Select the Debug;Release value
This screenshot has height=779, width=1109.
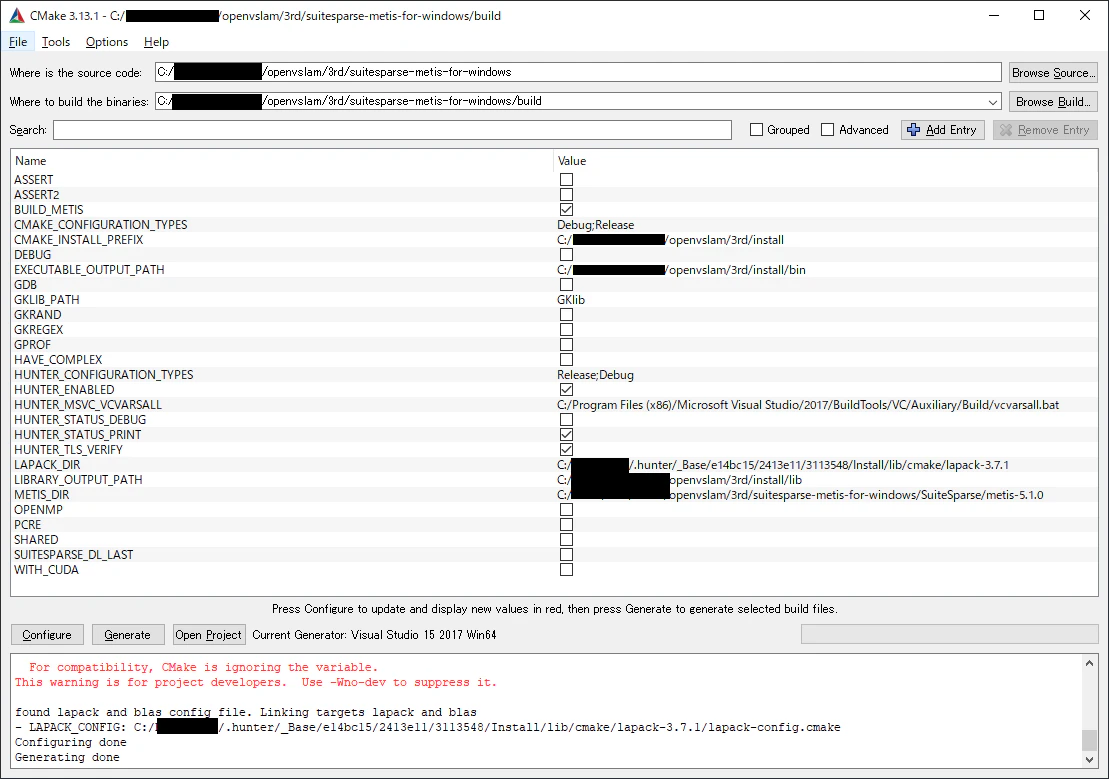pyautogui.click(x=596, y=224)
